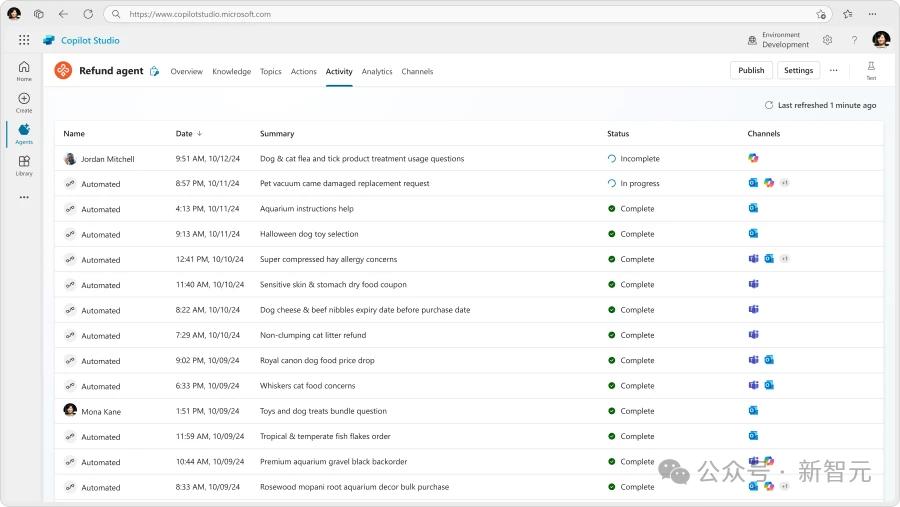The image size is (900, 507).
Task: Open the settings gear in header
Action: (x=827, y=40)
